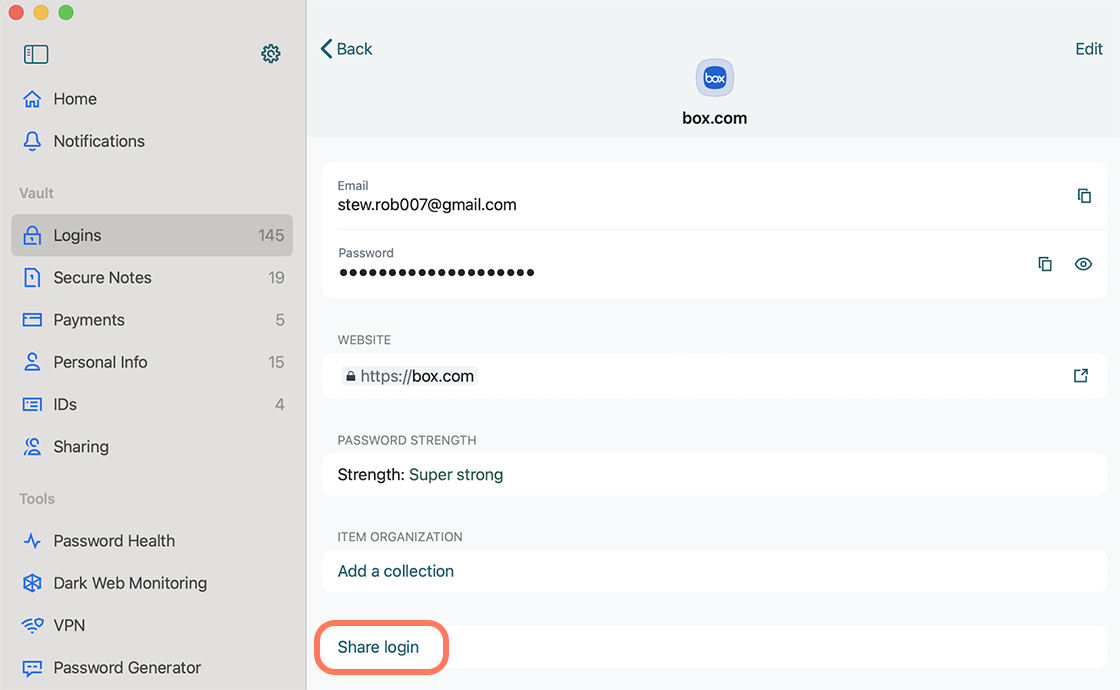The width and height of the screenshot is (1120, 690).
Task: Go back to the logins list
Action: tap(346, 49)
